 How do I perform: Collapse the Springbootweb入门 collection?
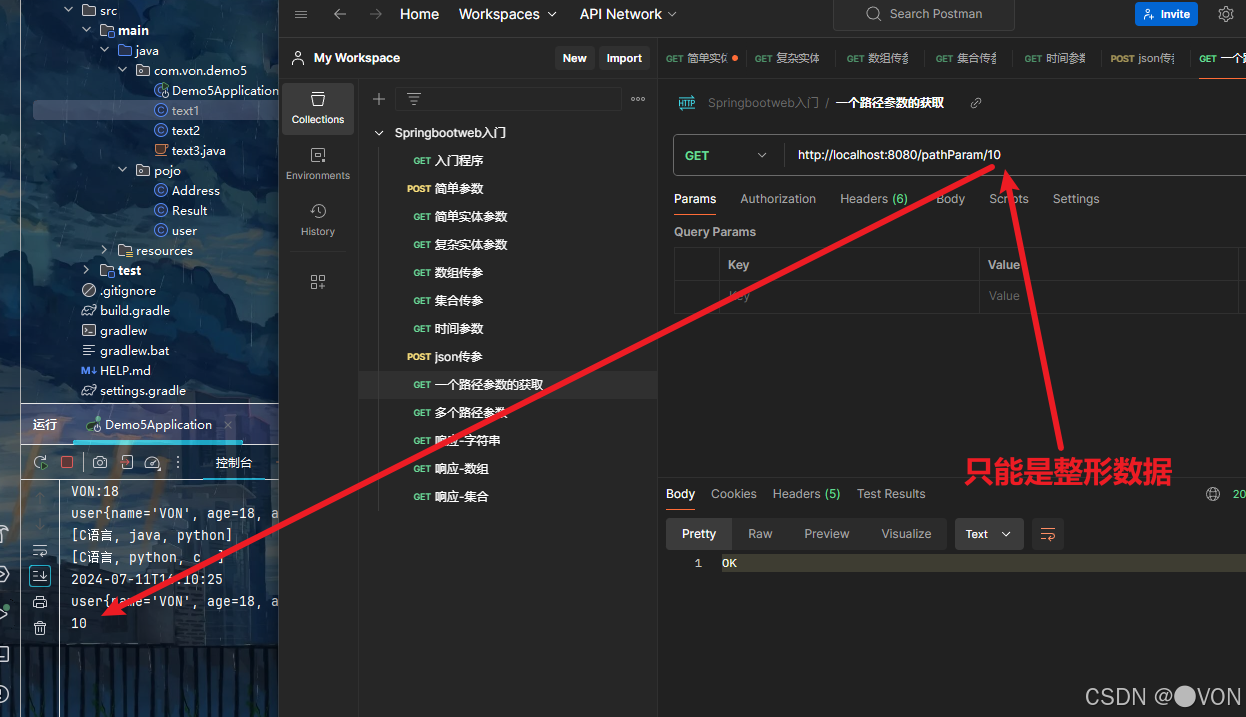click(x=379, y=133)
